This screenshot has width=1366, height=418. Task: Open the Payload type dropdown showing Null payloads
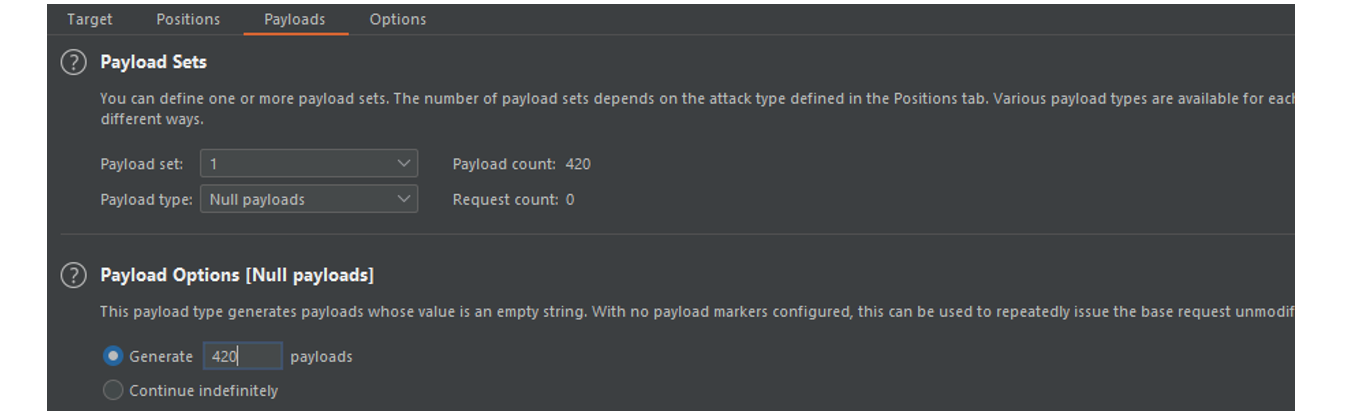(309, 199)
